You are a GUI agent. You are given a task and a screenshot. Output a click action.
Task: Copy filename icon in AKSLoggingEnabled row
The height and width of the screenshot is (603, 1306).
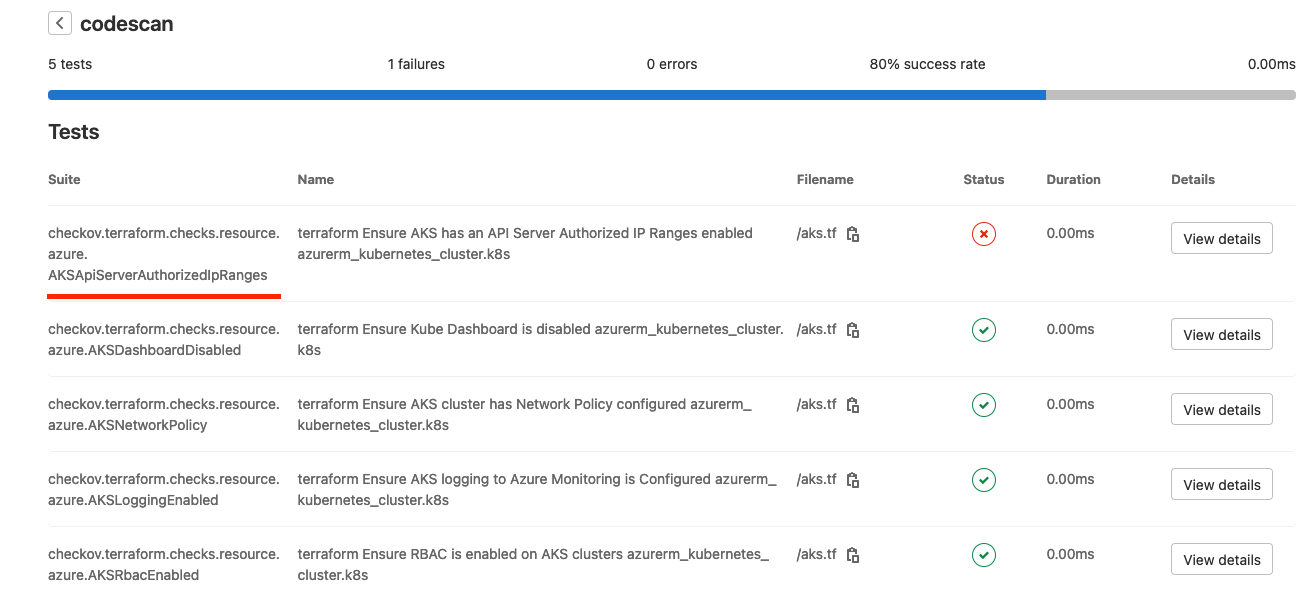coord(852,480)
